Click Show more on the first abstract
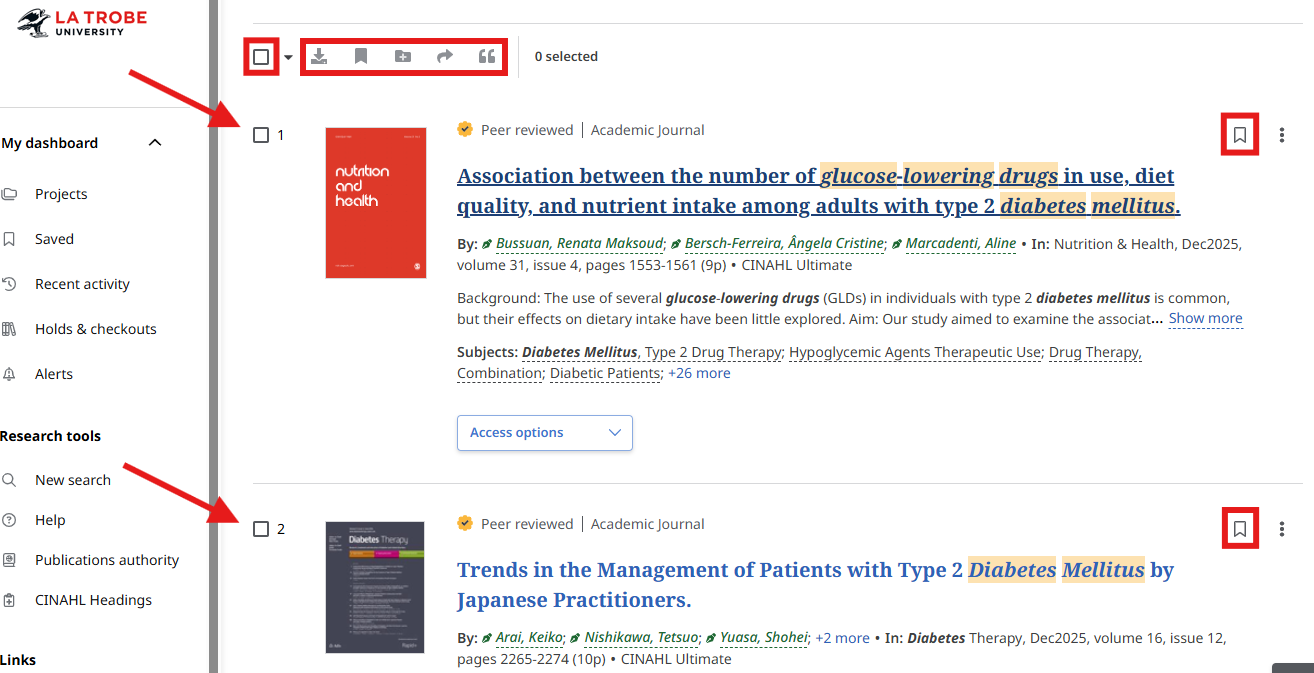Image resolution: width=1314 pixels, height=673 pixels. coord(1205,319)
